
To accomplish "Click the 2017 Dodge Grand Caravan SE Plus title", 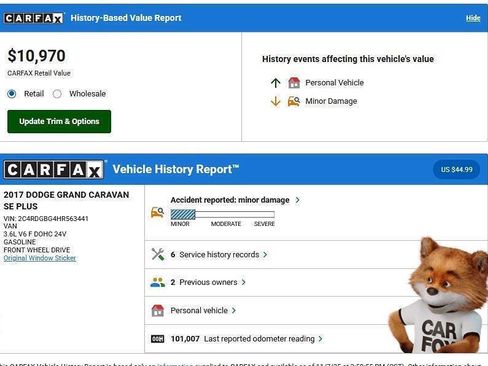I will click(66, 200).
